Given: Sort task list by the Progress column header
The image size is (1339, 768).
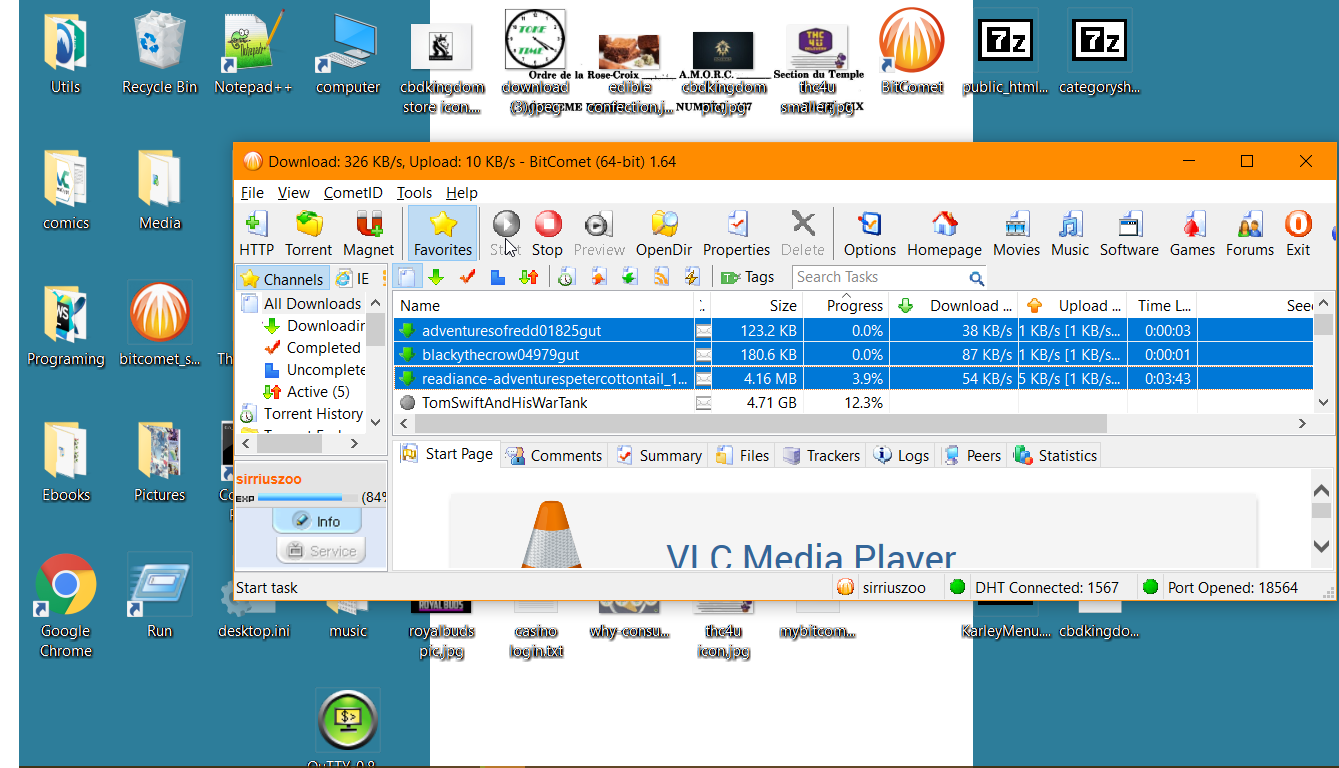Looking at the screenshot, I should pyautogui.click(x=849, y=305).
